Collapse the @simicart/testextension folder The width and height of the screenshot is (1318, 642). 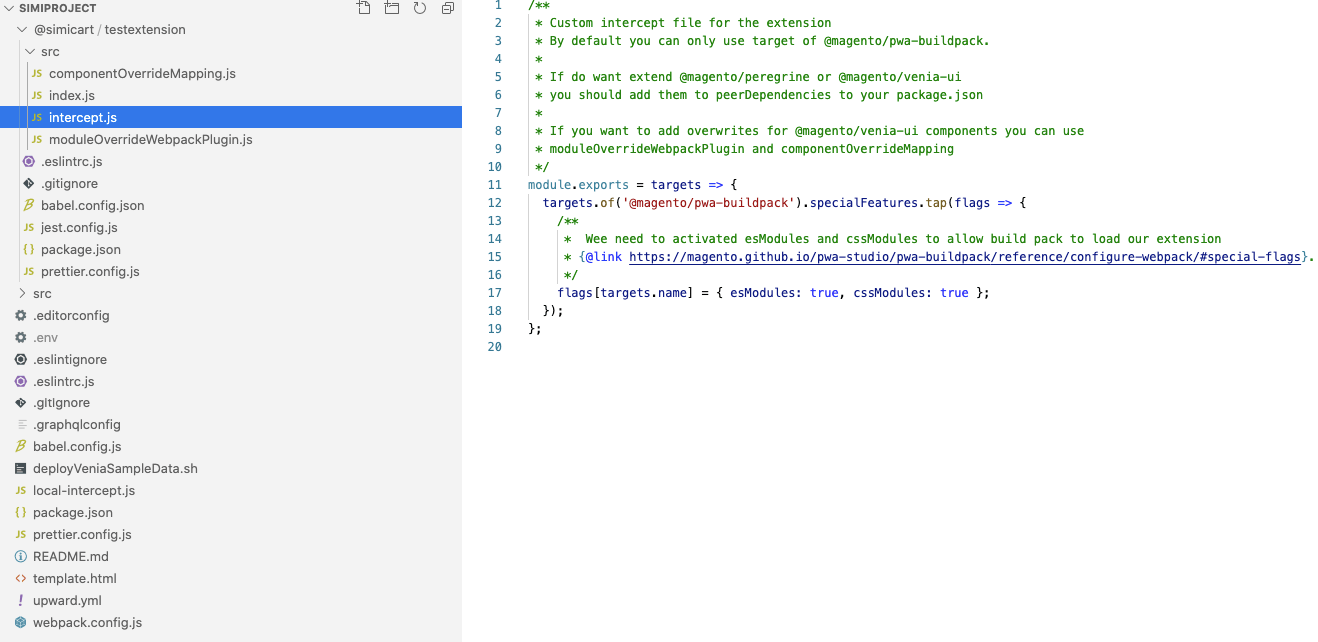pos(23,30)
